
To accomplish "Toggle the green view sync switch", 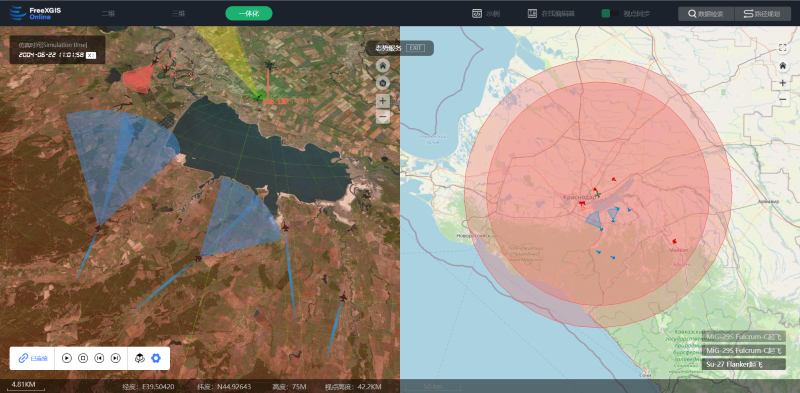I will point(610,14).
